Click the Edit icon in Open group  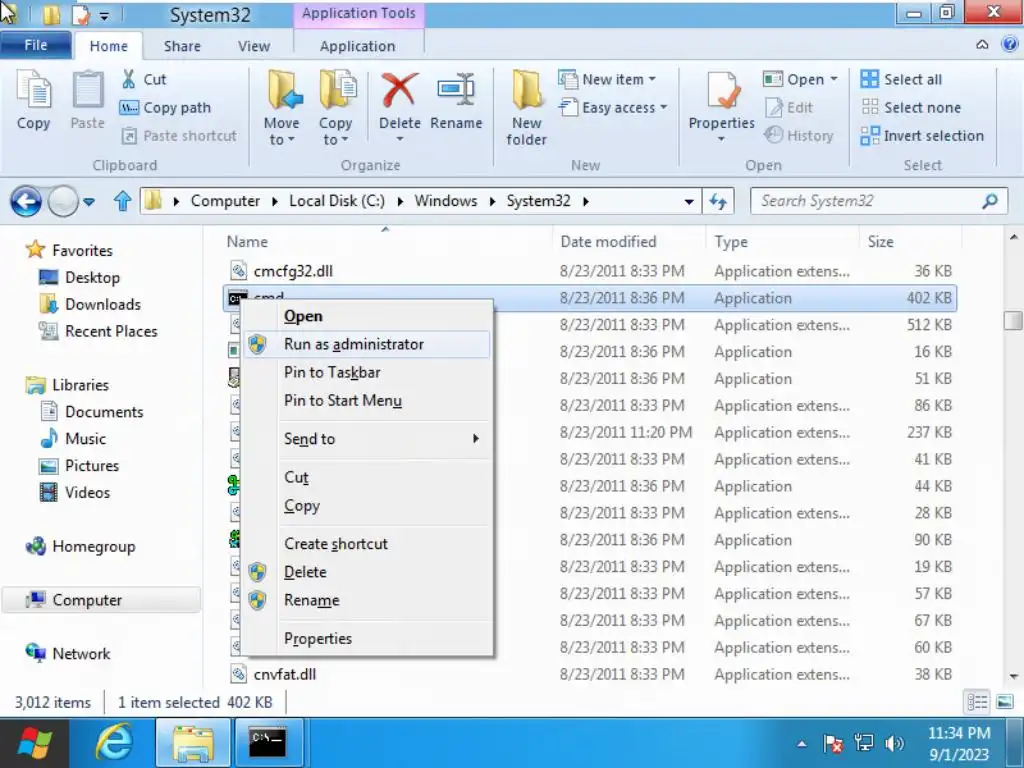pyautogui.click(x=774, y=107)
